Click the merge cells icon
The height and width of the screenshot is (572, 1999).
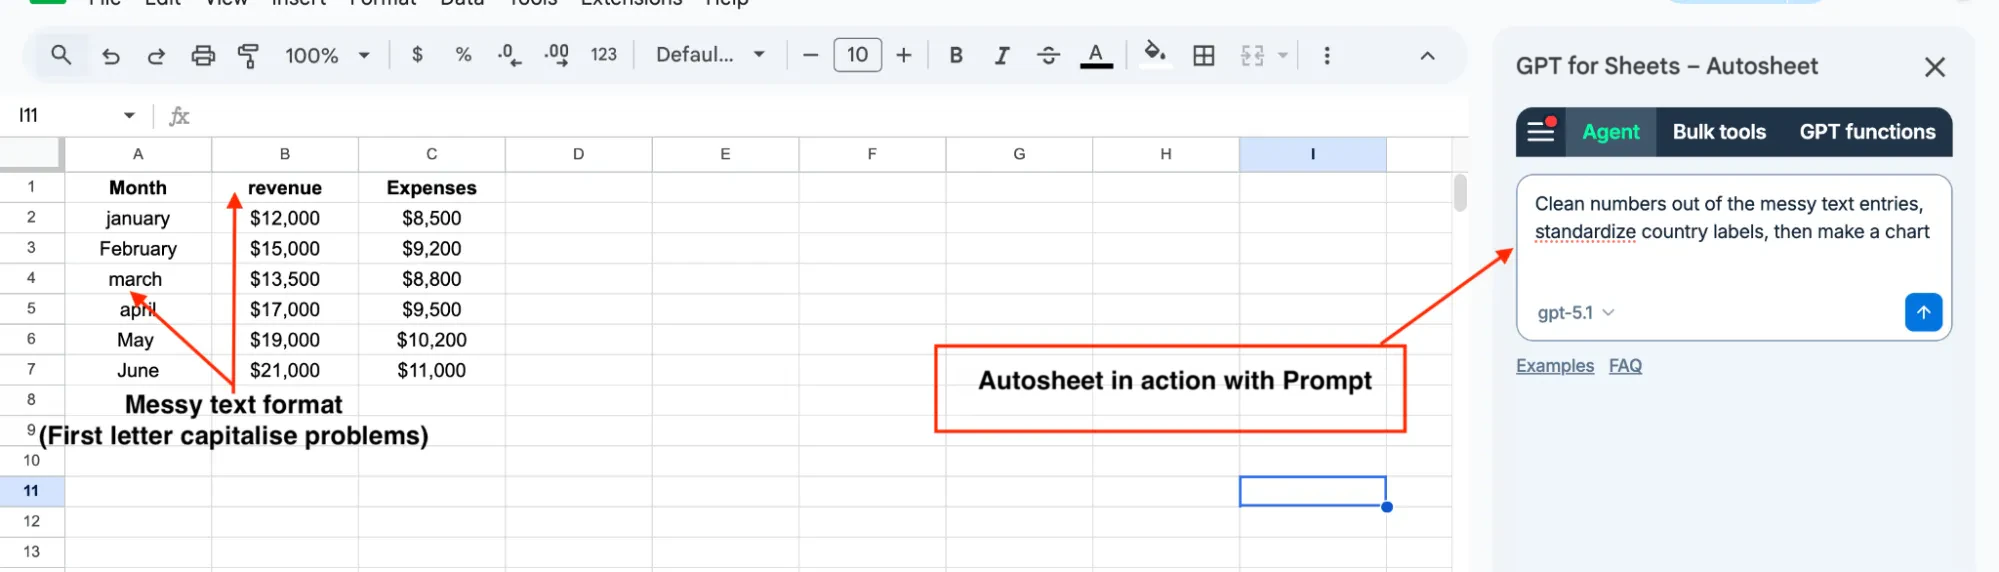click(1252, 55)
